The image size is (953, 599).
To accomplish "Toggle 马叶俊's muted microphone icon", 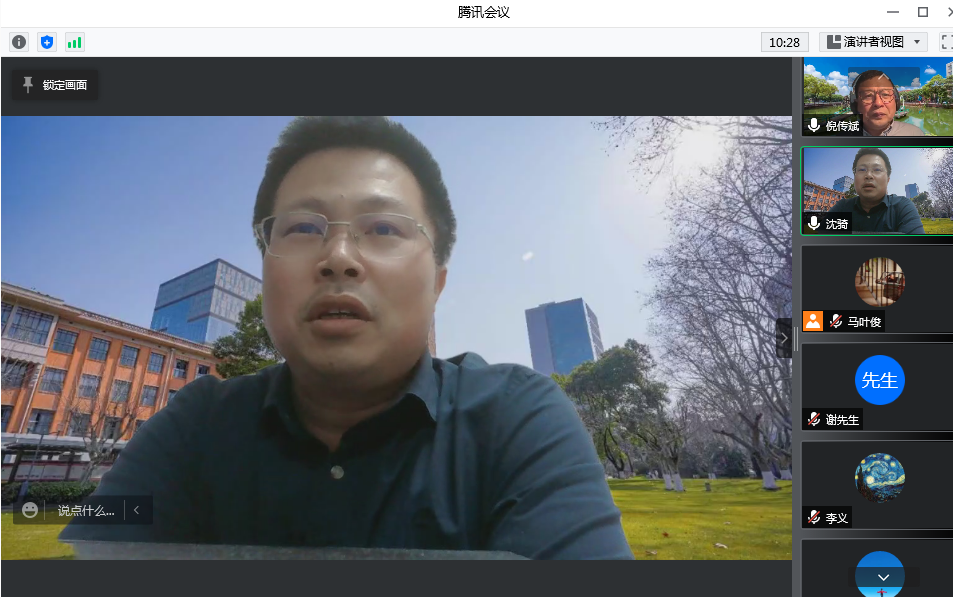I will coord(835,321).
